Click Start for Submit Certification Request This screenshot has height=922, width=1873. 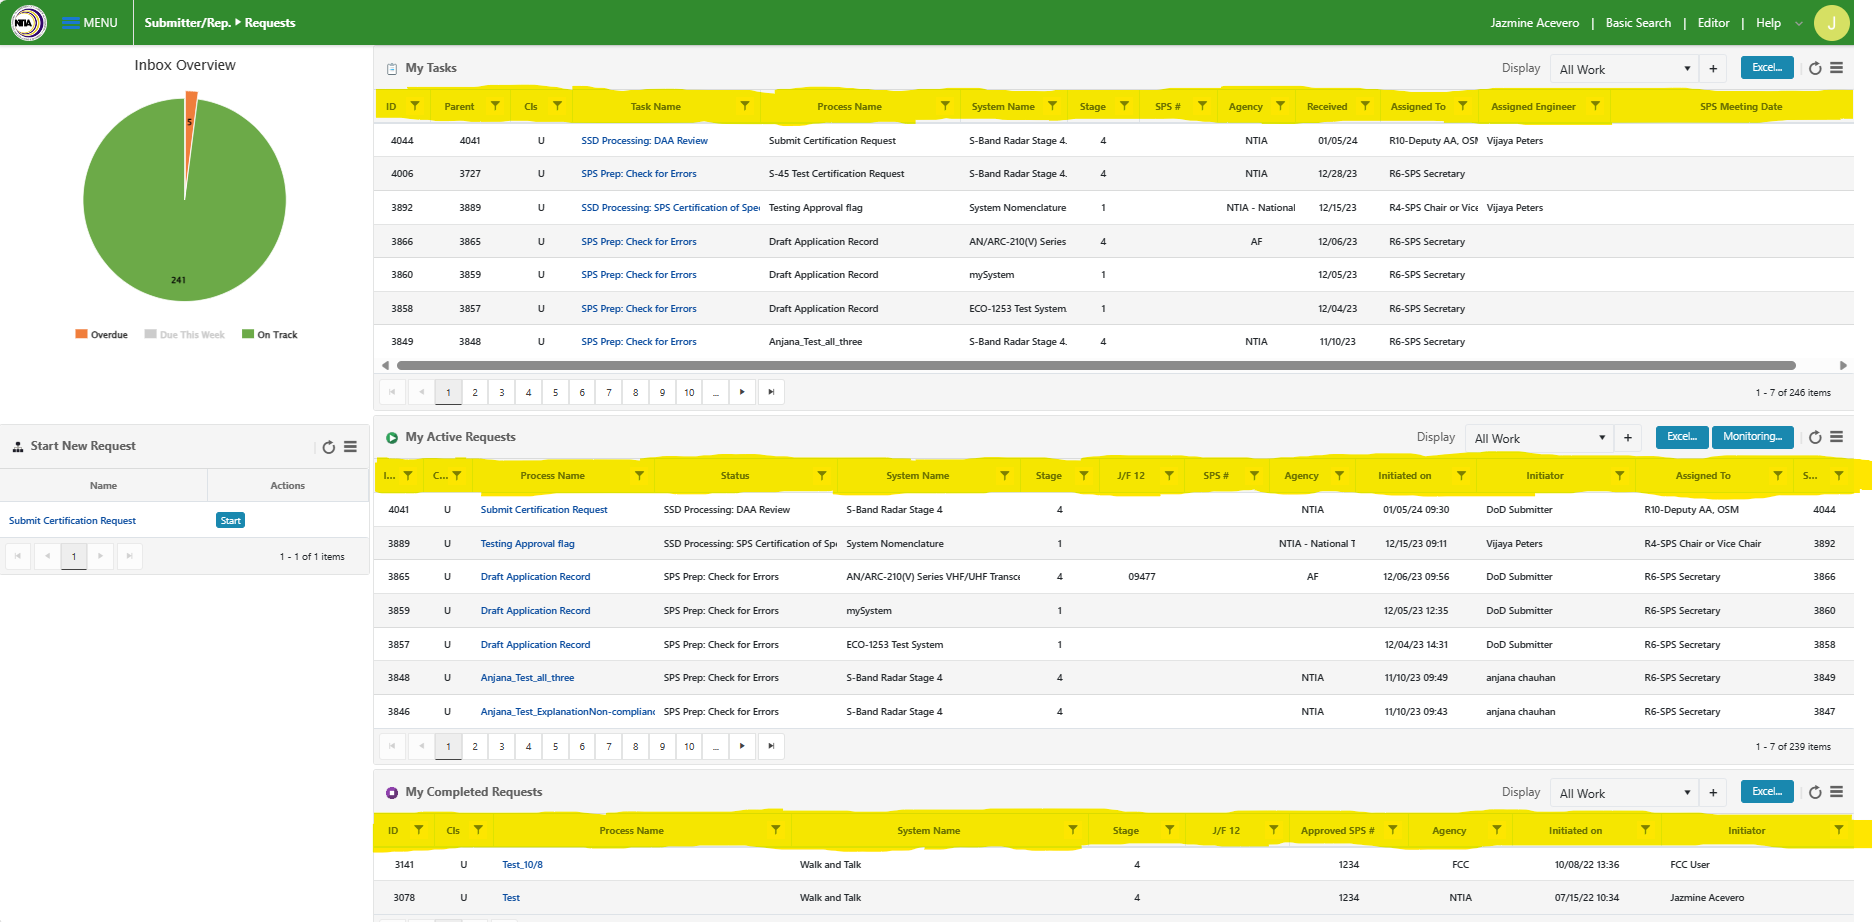[x=230, y=521]
